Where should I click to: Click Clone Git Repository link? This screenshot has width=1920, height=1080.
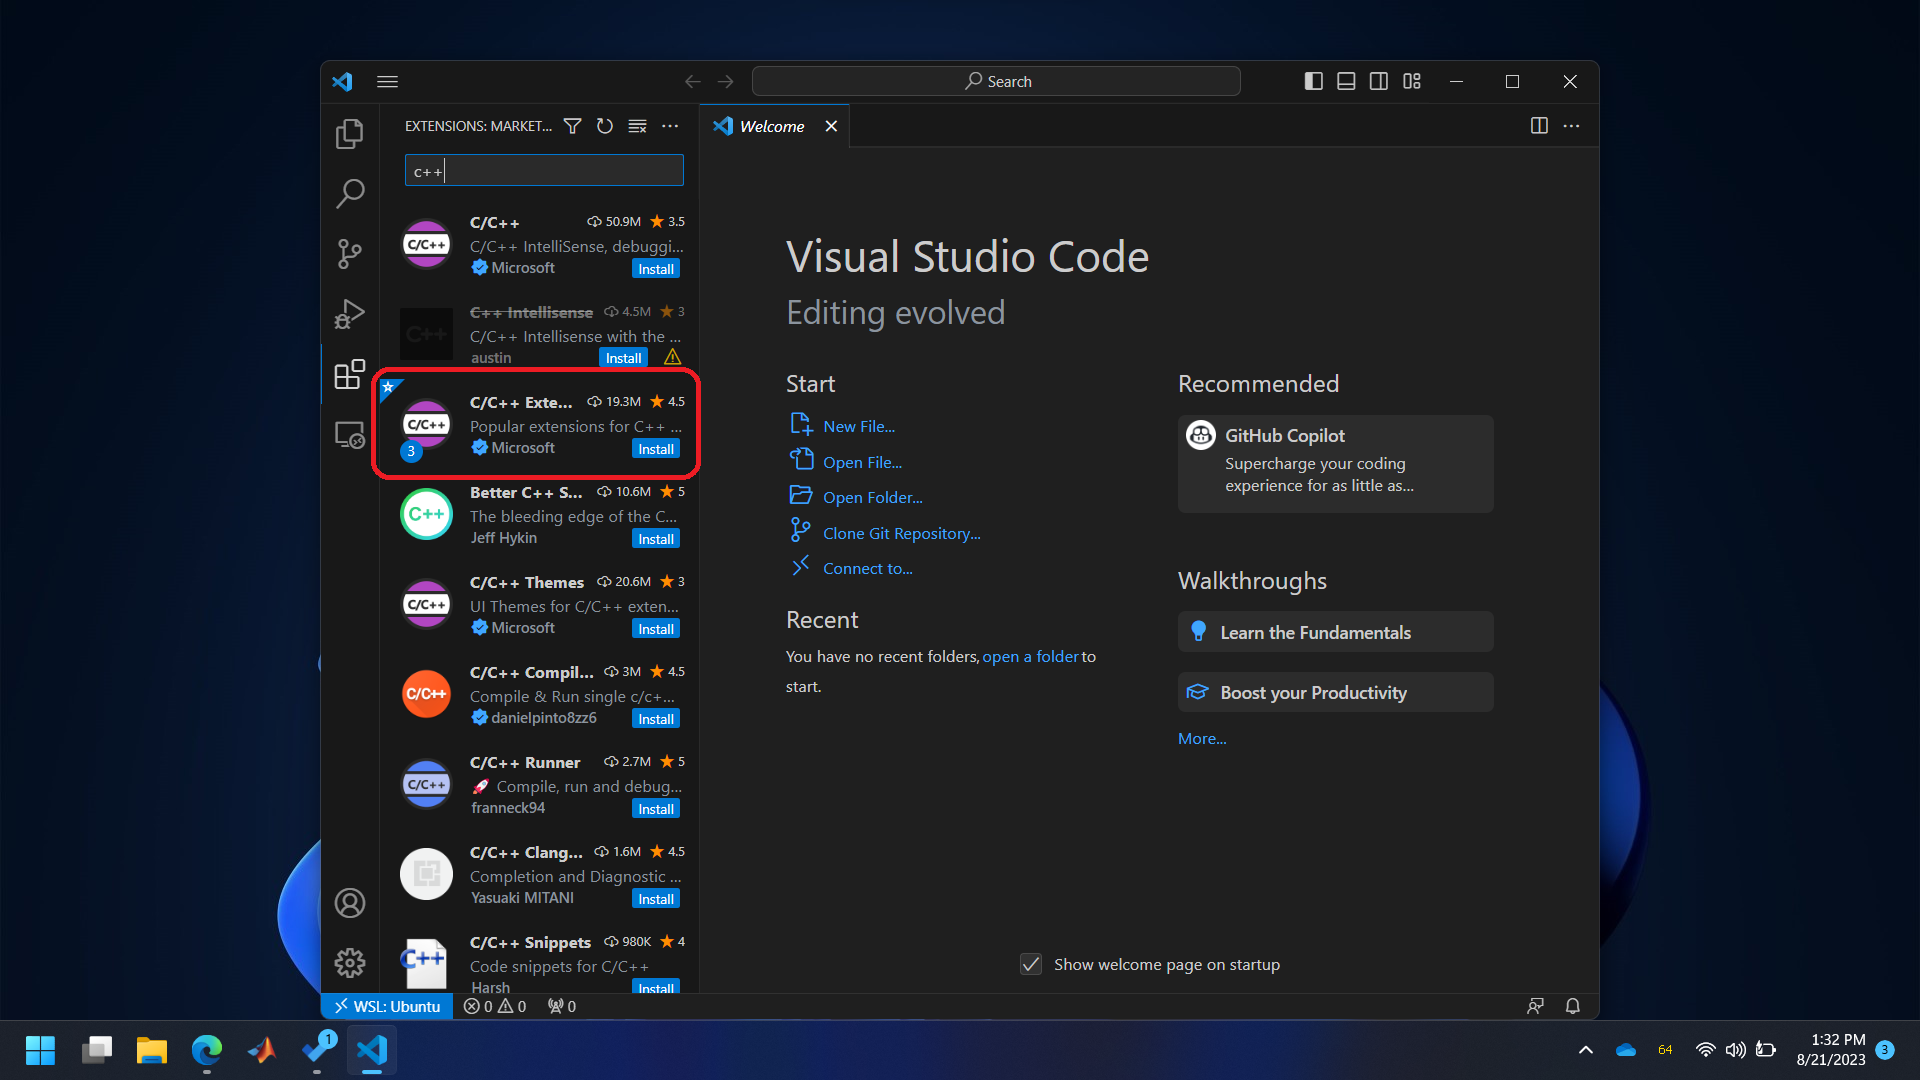tap(901, 533)
